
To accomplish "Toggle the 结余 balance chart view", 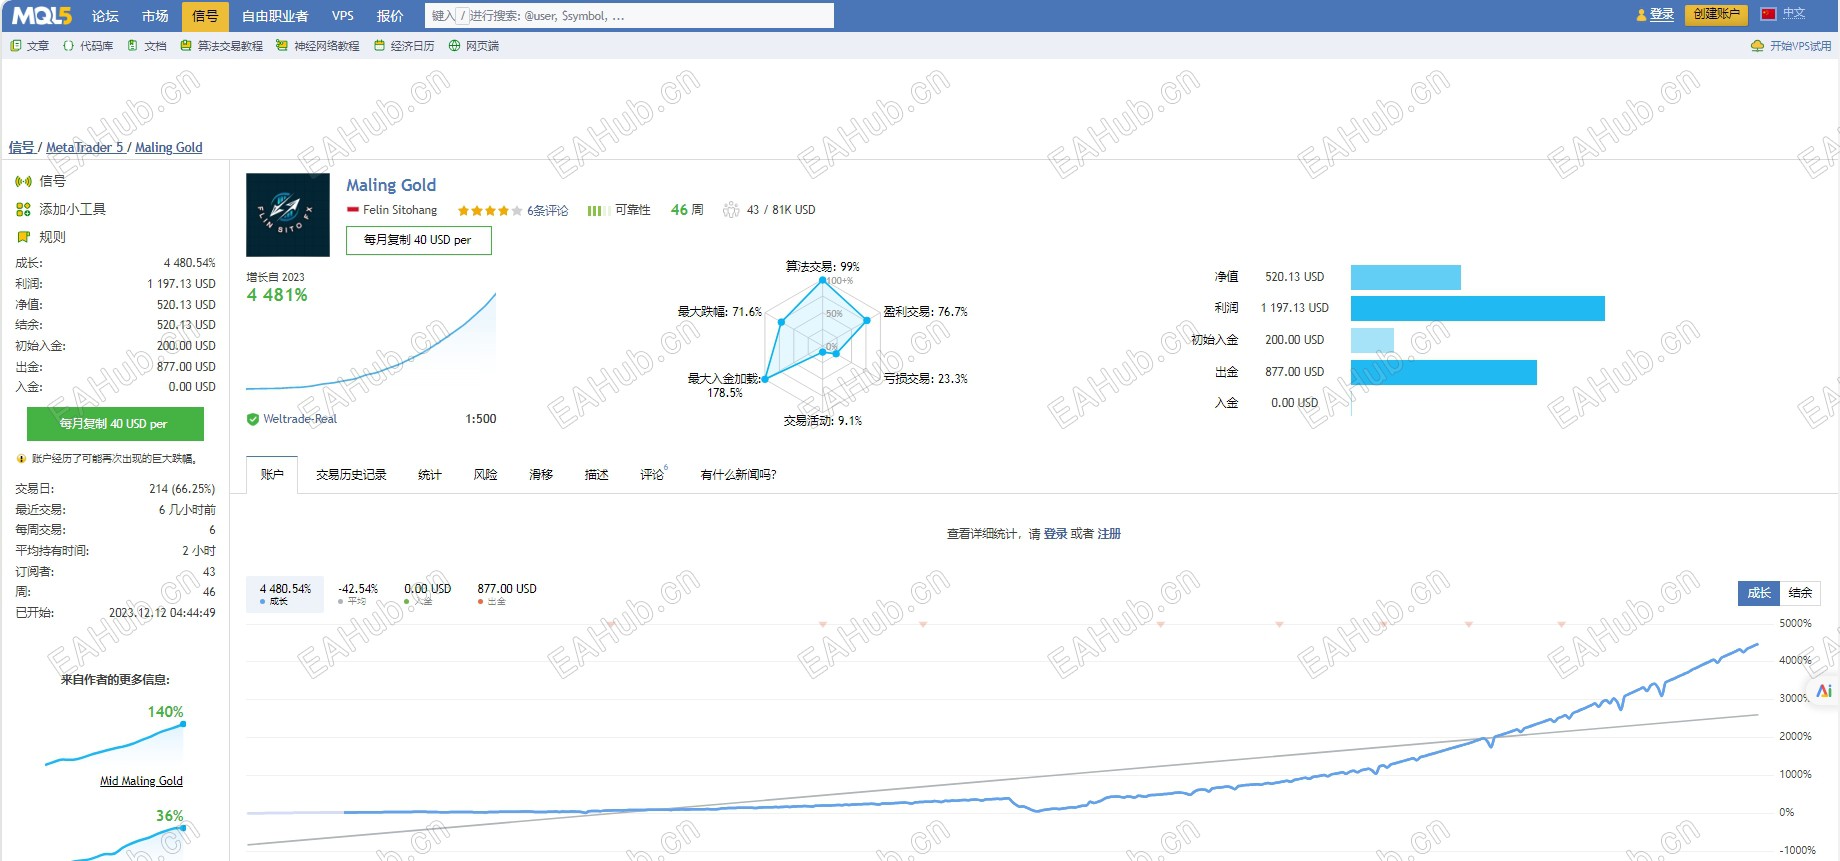I will (1800, 593).
